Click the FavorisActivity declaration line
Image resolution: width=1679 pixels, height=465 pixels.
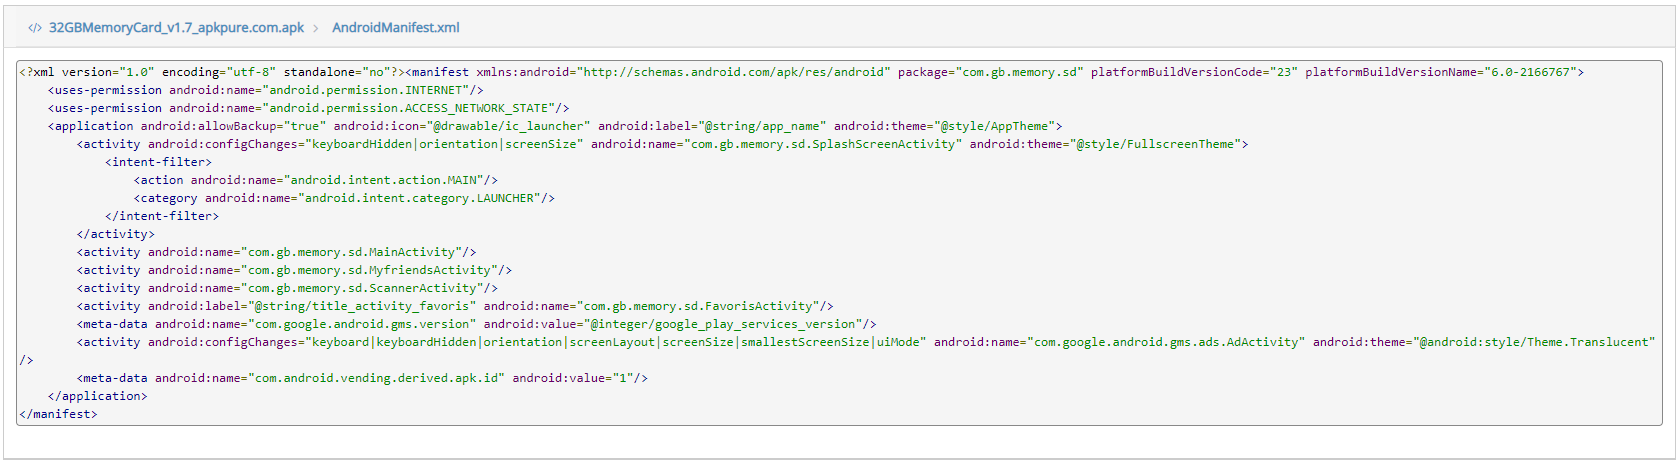tap(455, 306)
